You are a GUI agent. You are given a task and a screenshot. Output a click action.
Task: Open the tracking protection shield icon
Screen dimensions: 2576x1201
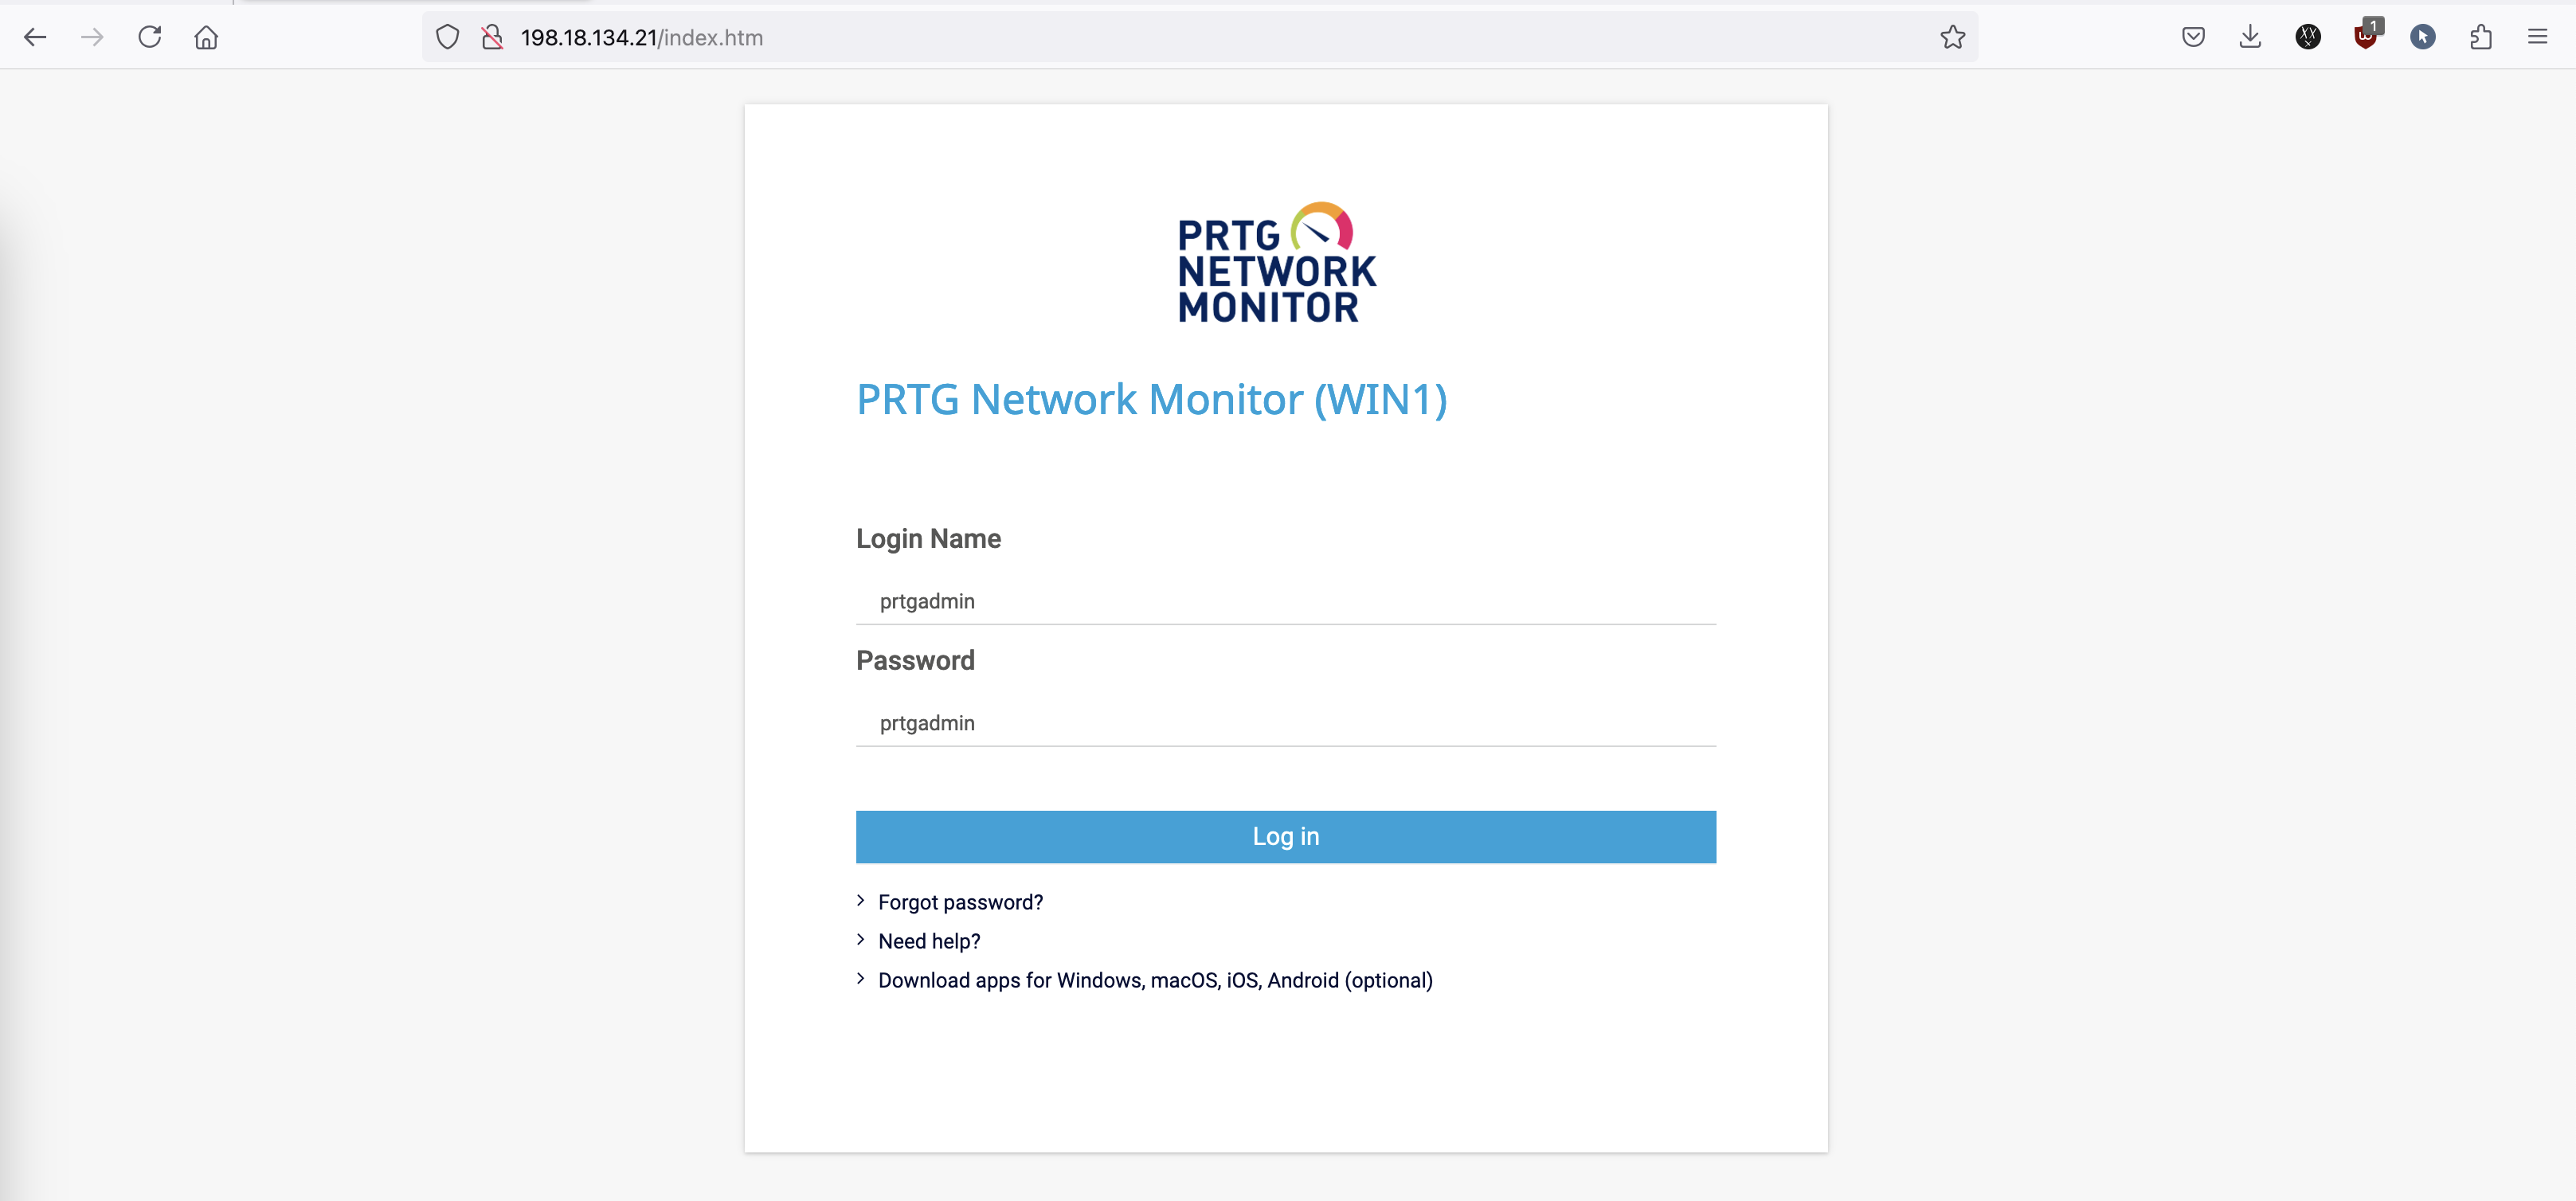447,37
